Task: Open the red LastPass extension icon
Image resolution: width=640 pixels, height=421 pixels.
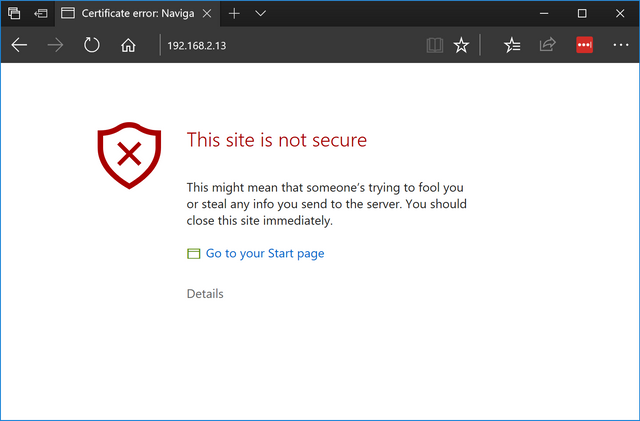Action: click(x=584, y=45)
